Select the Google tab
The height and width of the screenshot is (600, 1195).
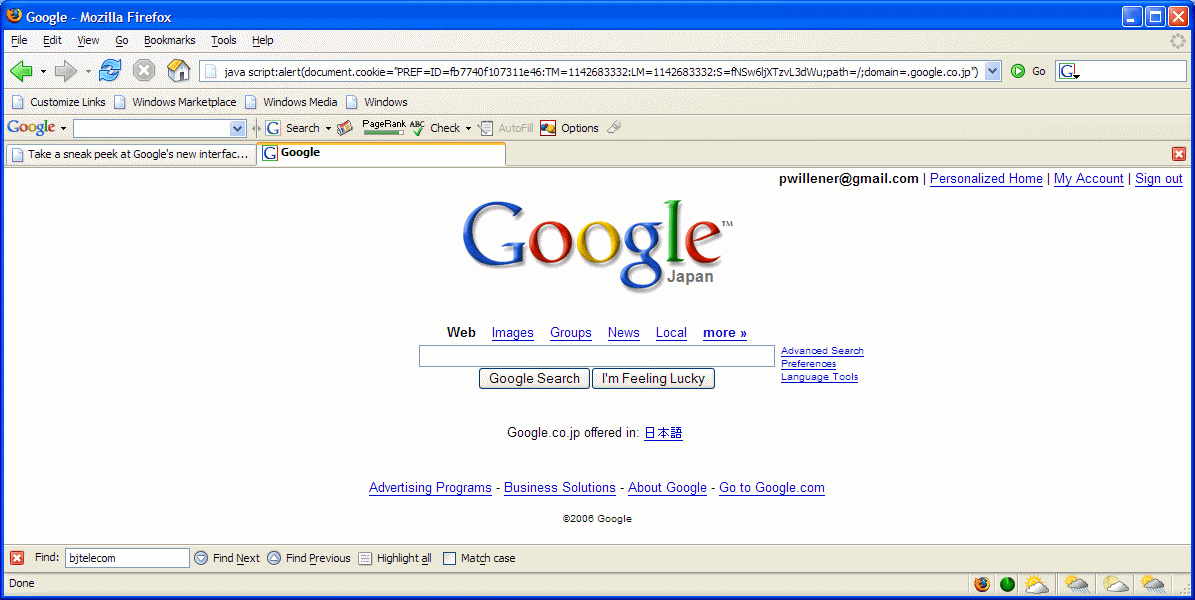coord(381,153)
